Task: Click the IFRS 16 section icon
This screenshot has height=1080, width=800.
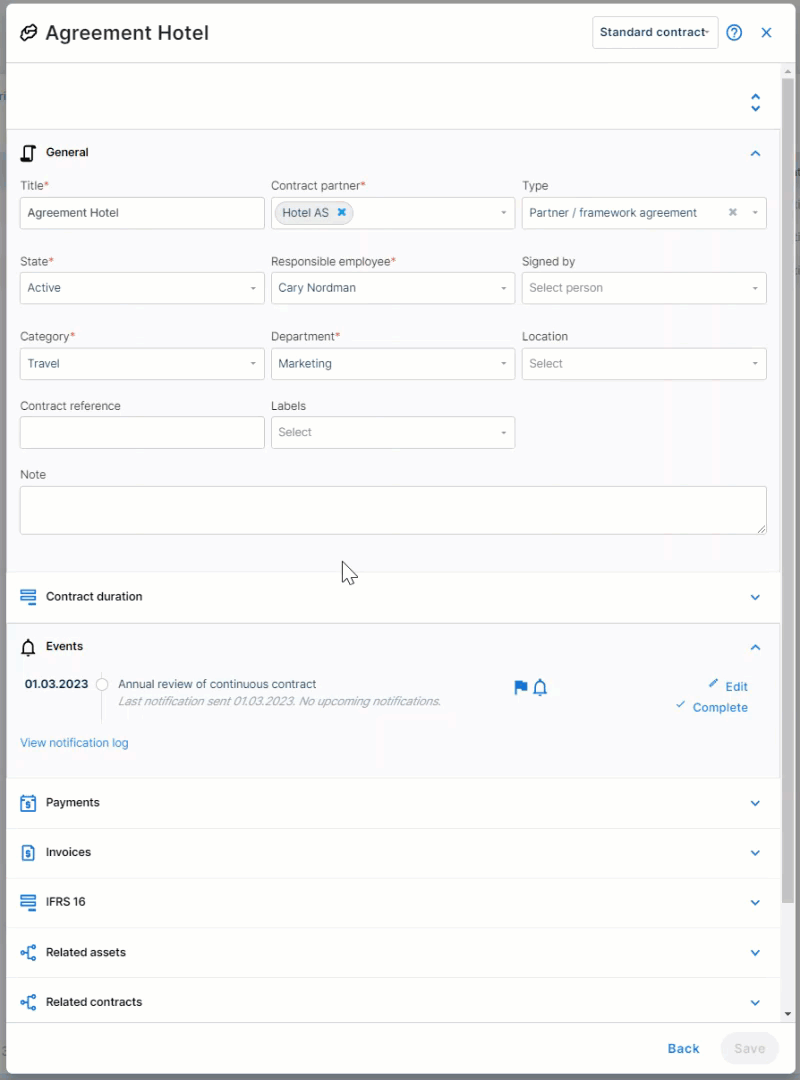Action: (x=28, y=902)
